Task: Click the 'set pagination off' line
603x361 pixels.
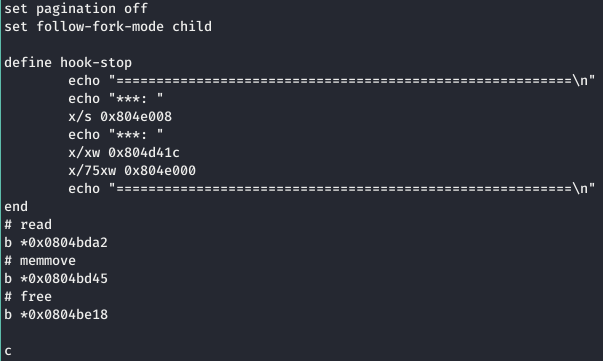Action: coord(76,9)
